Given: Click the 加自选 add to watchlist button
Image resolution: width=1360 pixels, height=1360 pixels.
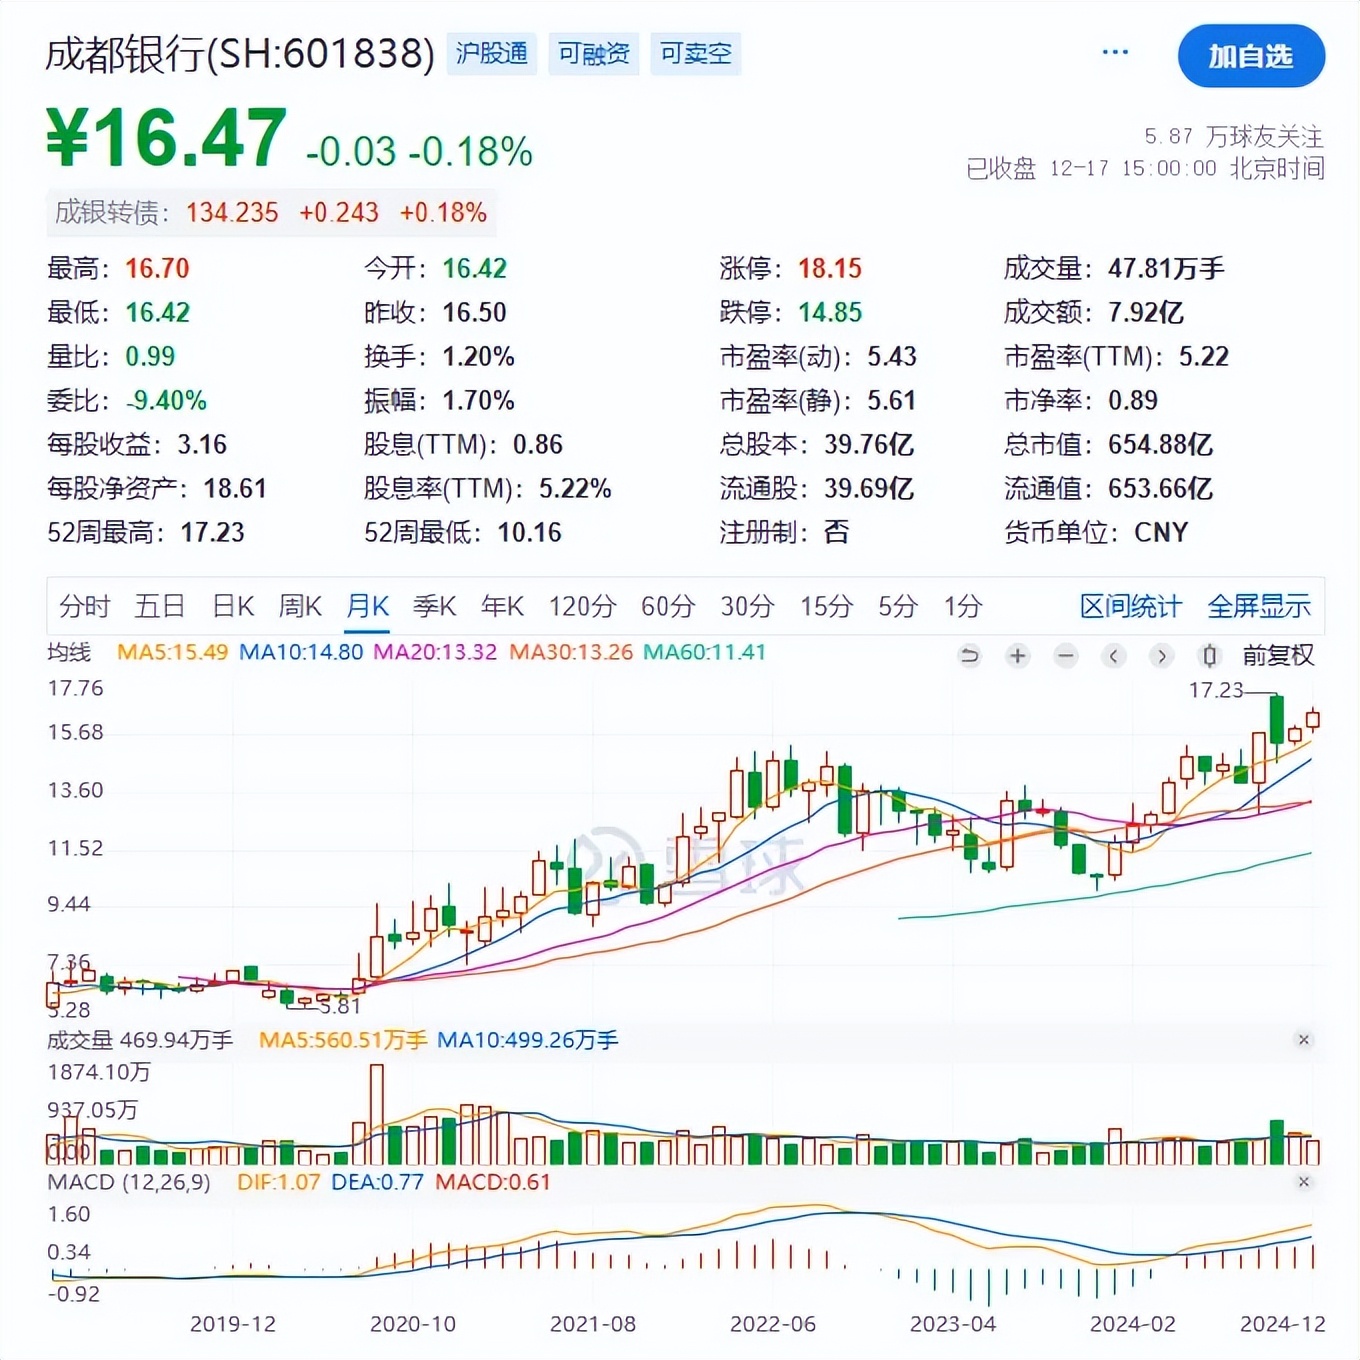Looking at the screenshot, I should (1251, 56).
